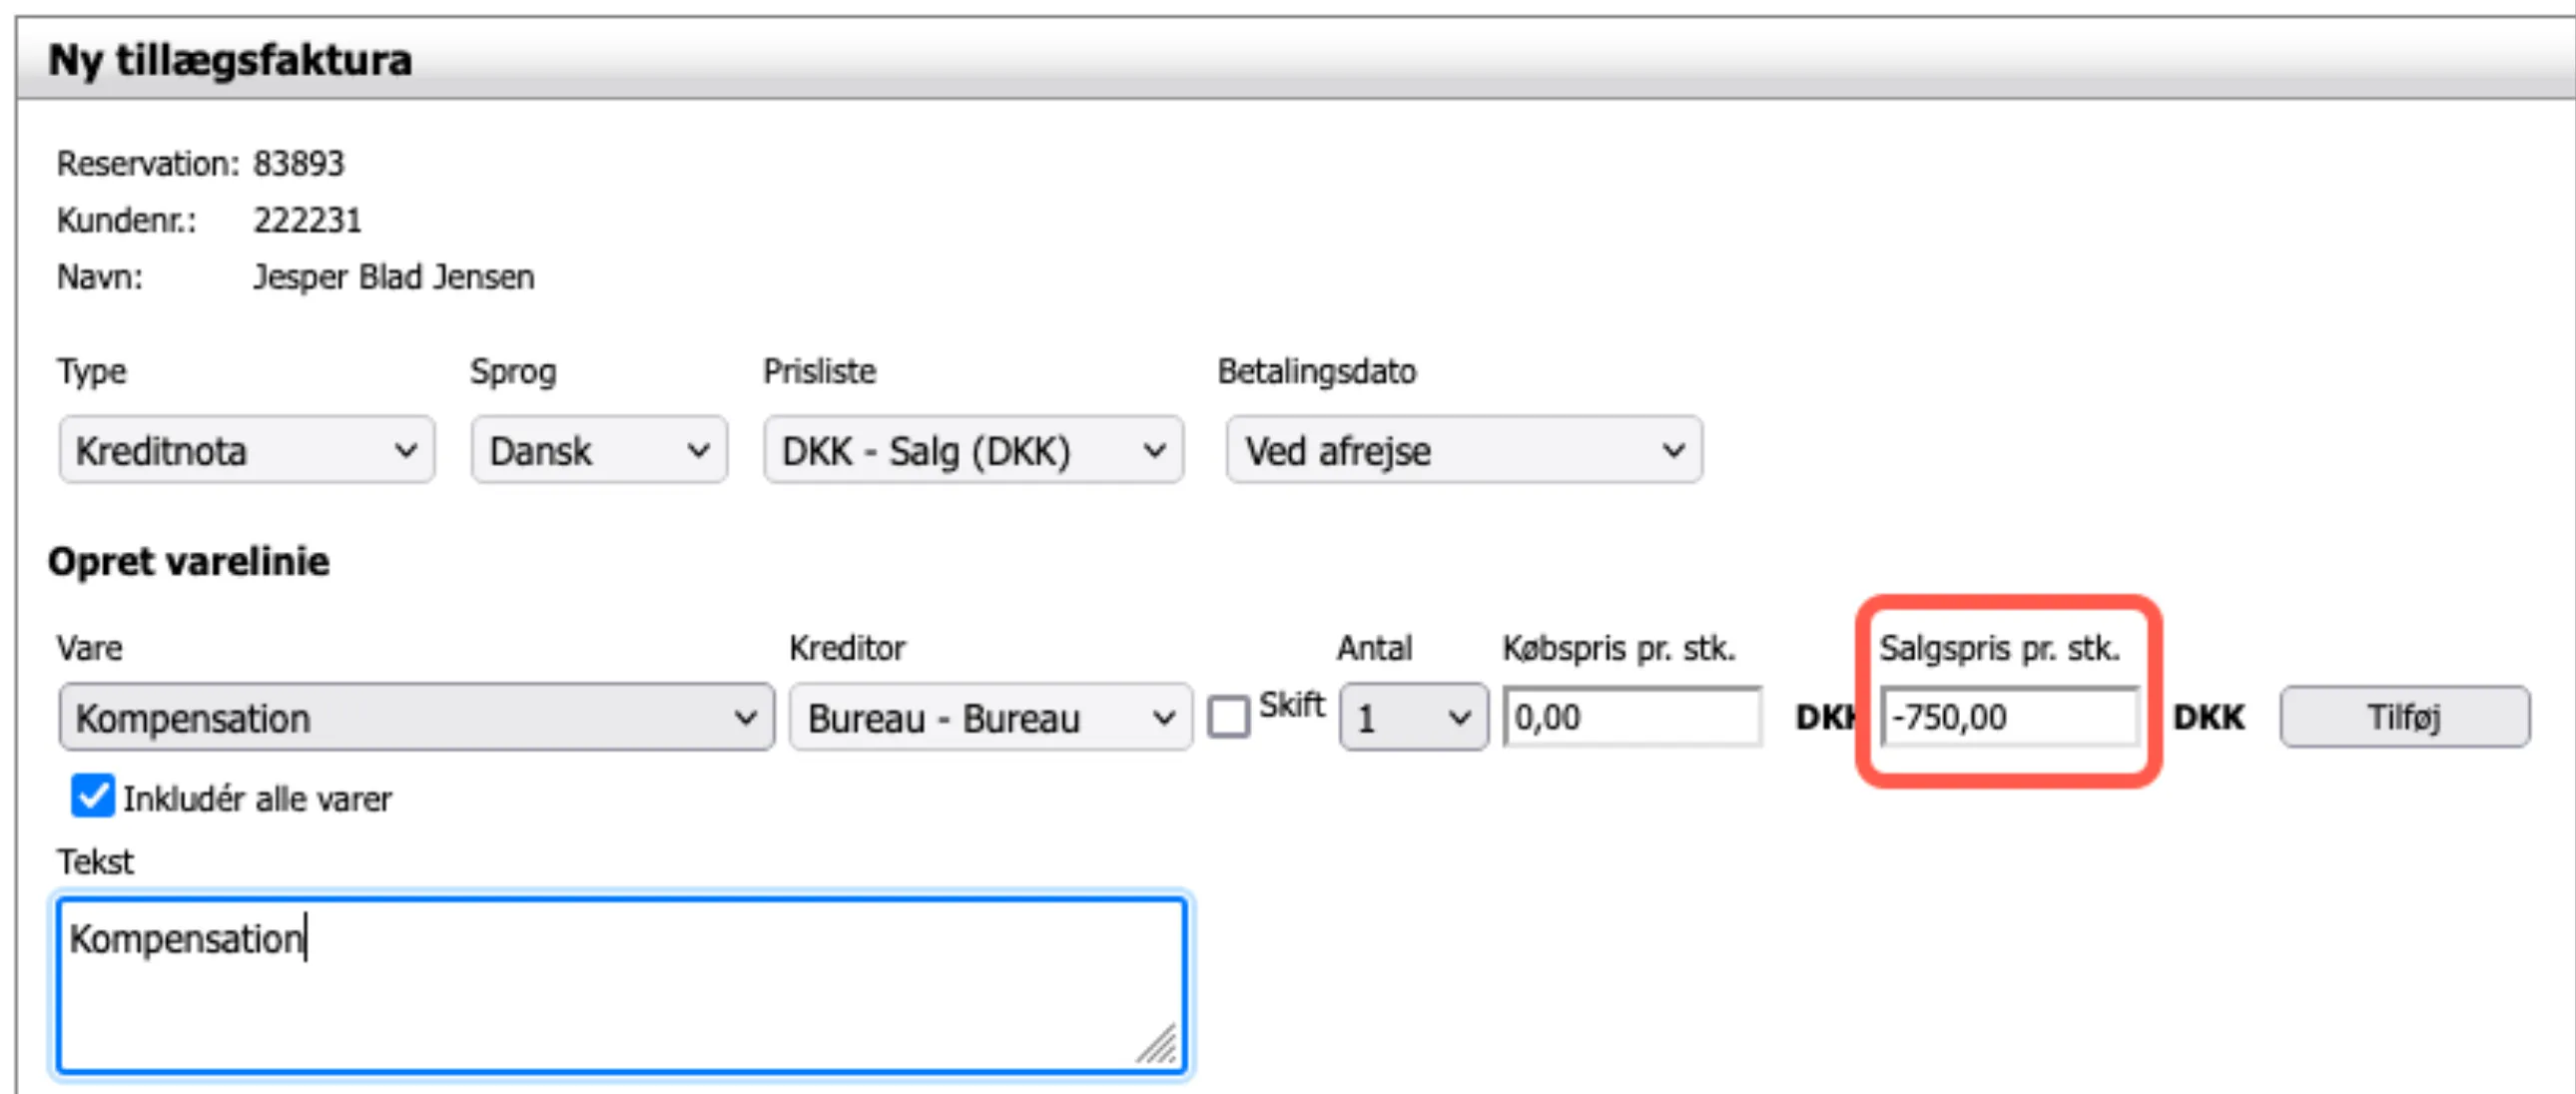Screen dimensions: 2576x1094
Task: Click reservation number 83893
Action: tap(298, 163)
